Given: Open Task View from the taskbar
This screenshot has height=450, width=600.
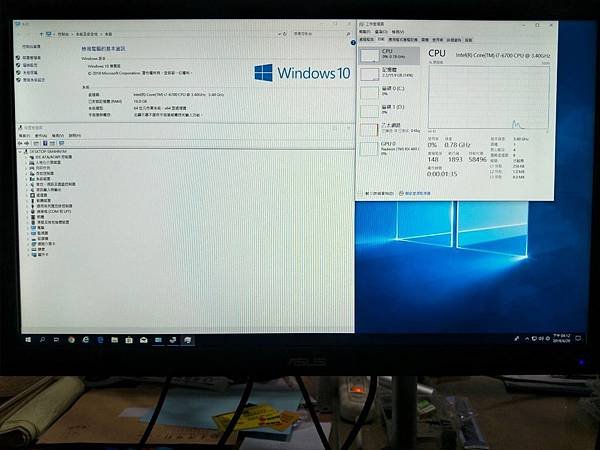Looking at the screenshot, I should 57,339.
